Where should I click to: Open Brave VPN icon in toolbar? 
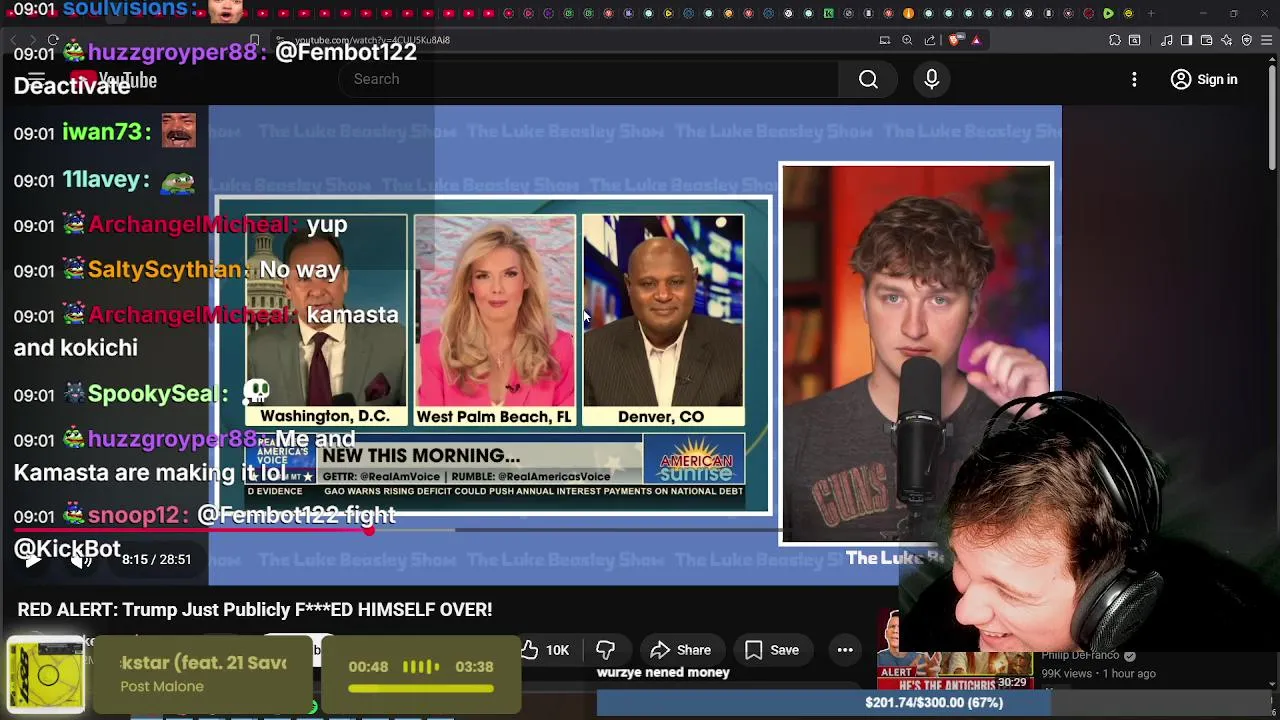point(1246,40)
